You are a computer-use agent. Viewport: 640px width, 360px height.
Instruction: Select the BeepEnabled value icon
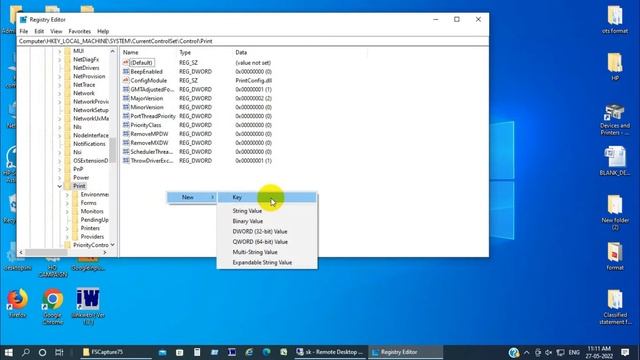[126, 71]
